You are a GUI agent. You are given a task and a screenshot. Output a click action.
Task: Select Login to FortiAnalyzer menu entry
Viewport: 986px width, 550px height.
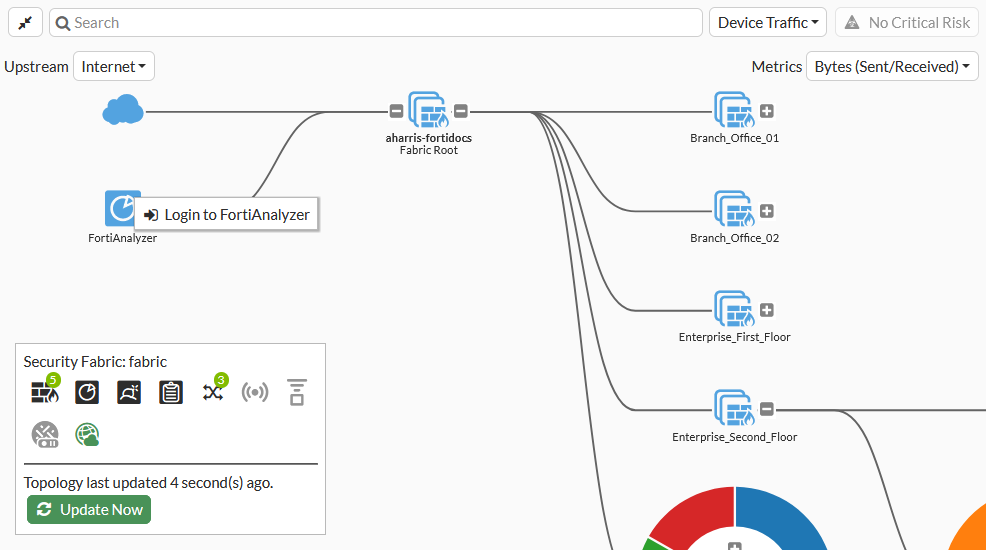pyautogui.click(x=227, y=214)
